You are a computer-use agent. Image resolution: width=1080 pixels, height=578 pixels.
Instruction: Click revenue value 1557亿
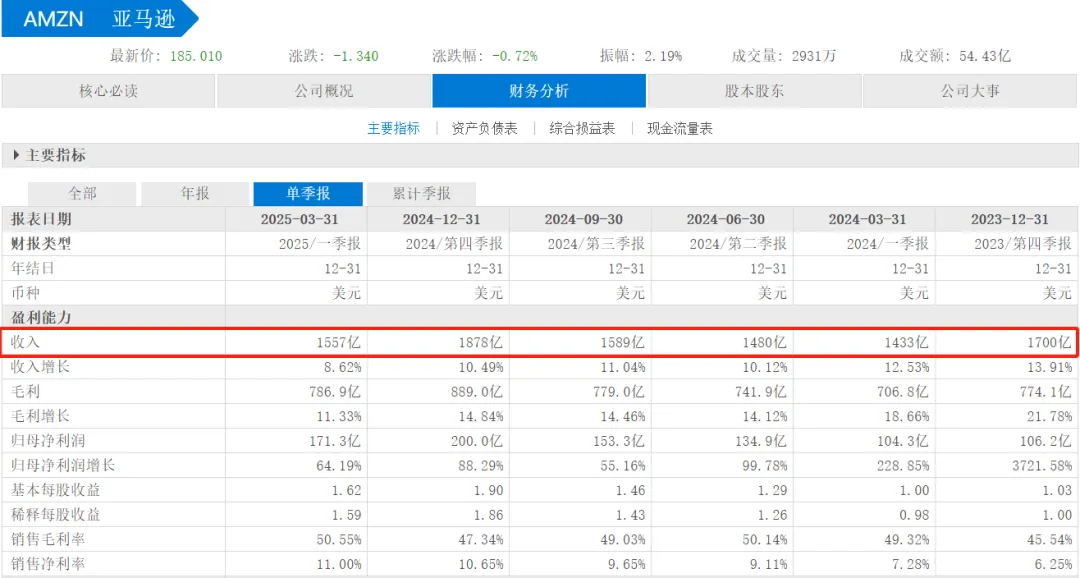(338, 342)
